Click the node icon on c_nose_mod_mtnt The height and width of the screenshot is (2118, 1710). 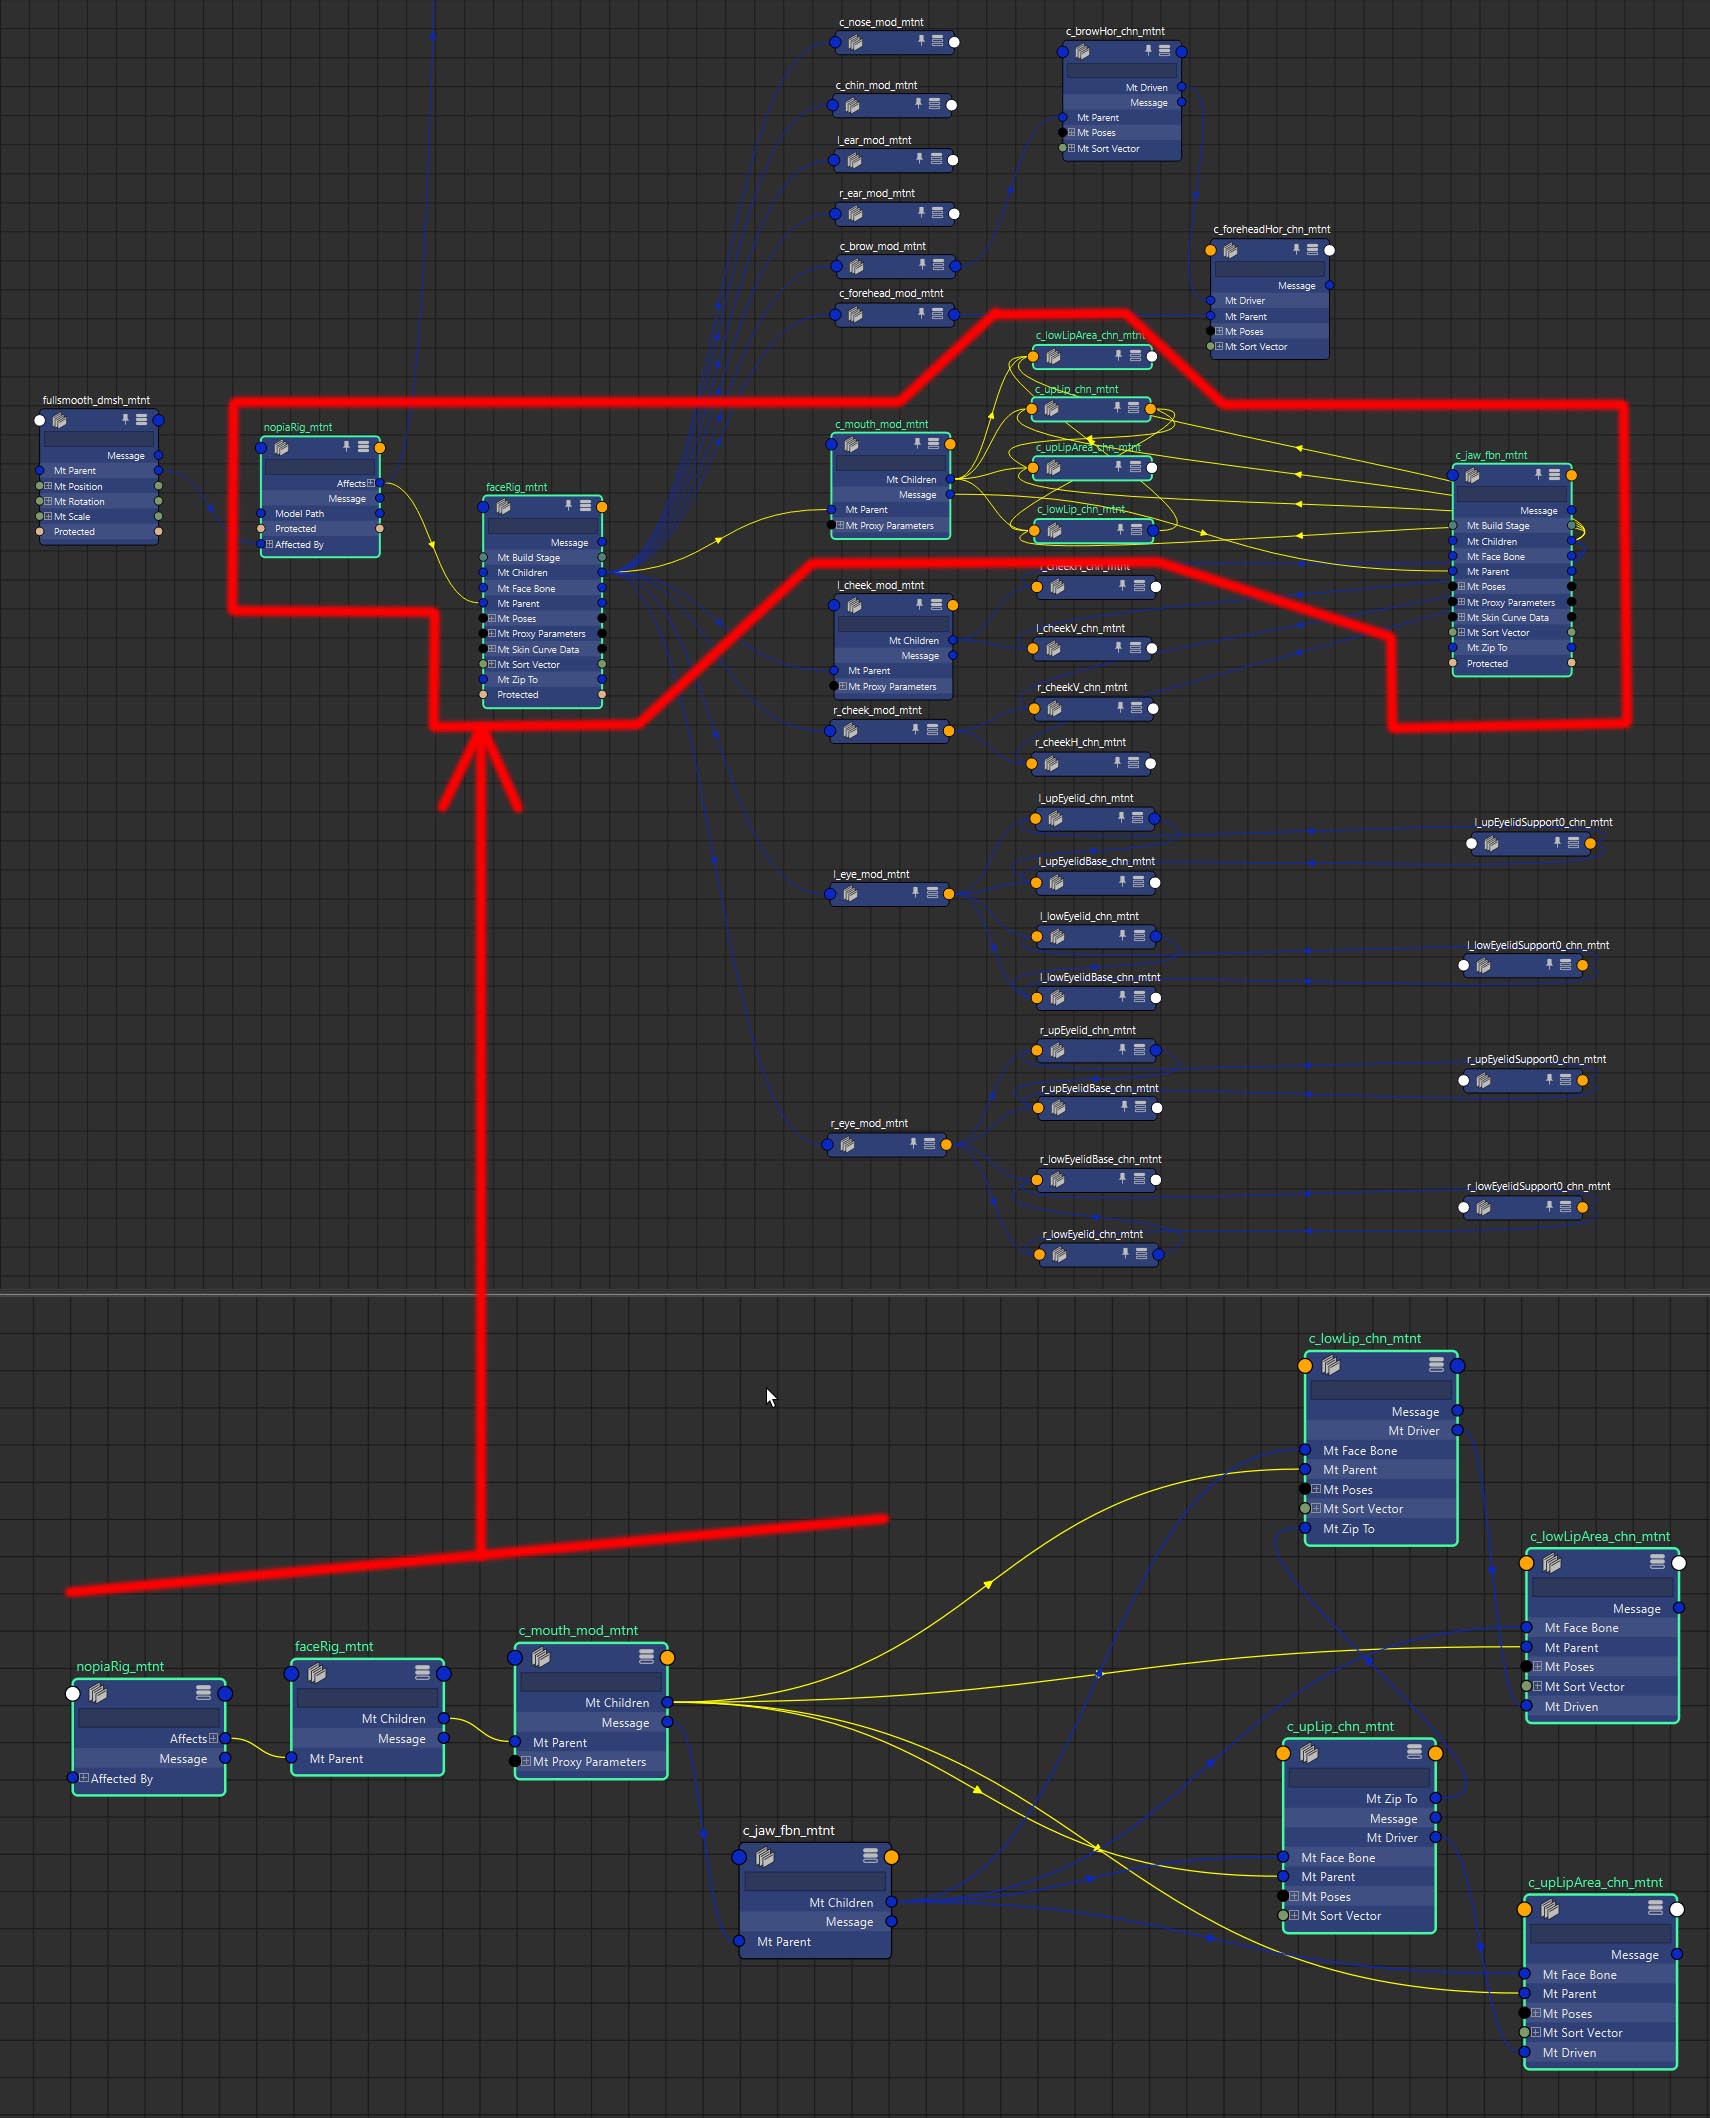[855, 42]
